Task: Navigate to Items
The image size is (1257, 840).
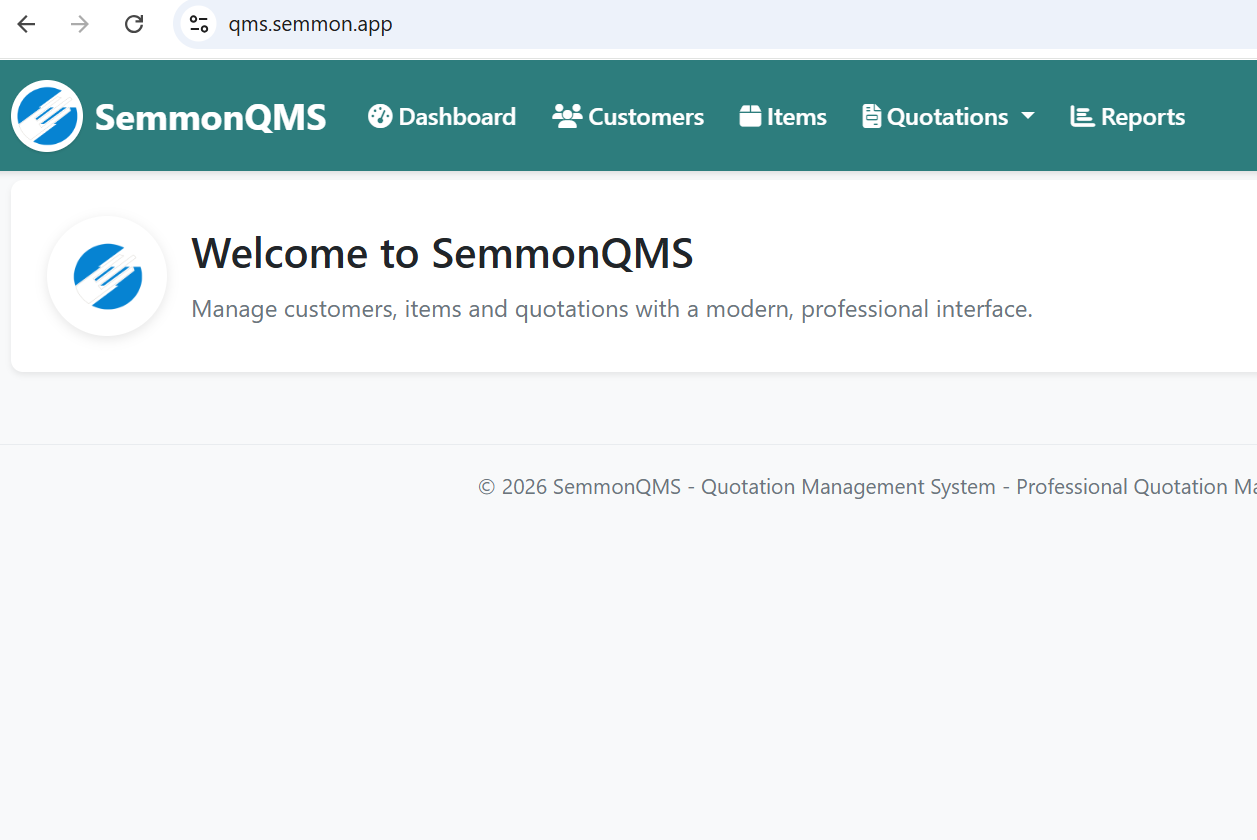Action: coord(796,117)
